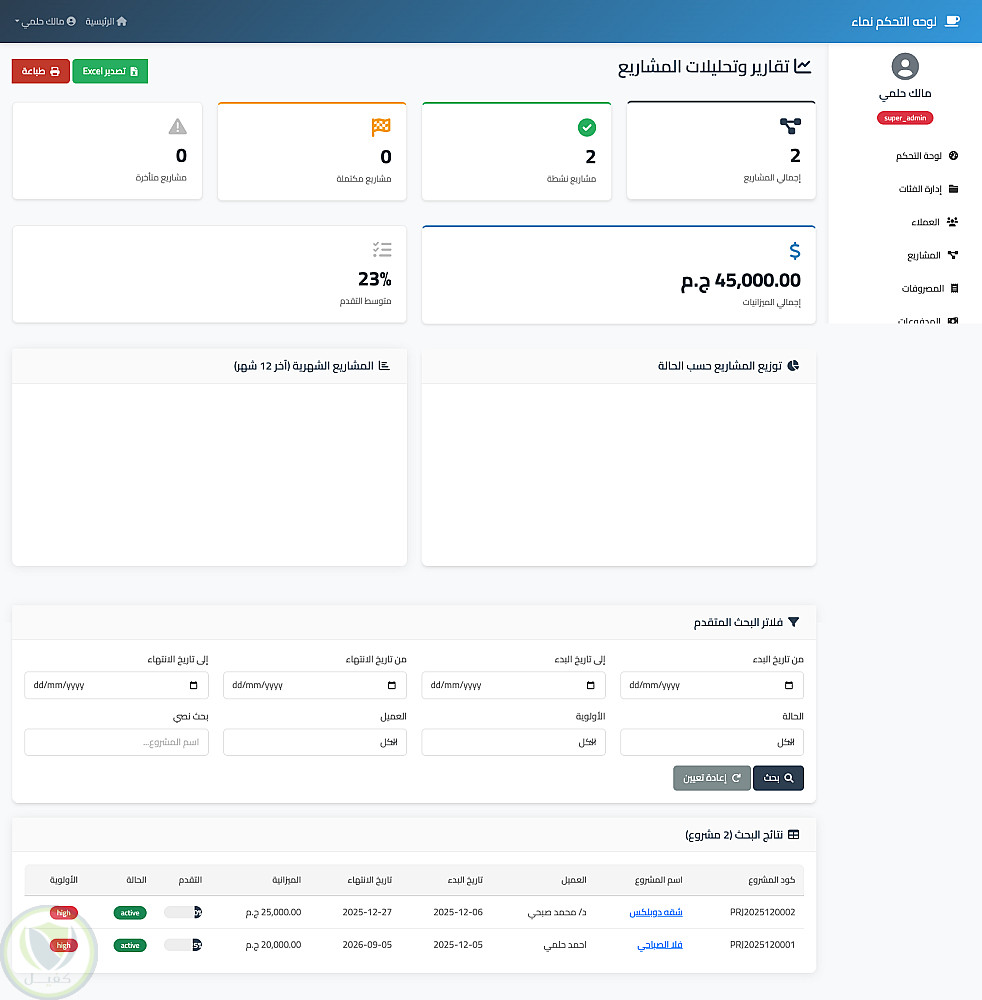Click the super_admin badge
982x1000 pixels.
(905, 118)
